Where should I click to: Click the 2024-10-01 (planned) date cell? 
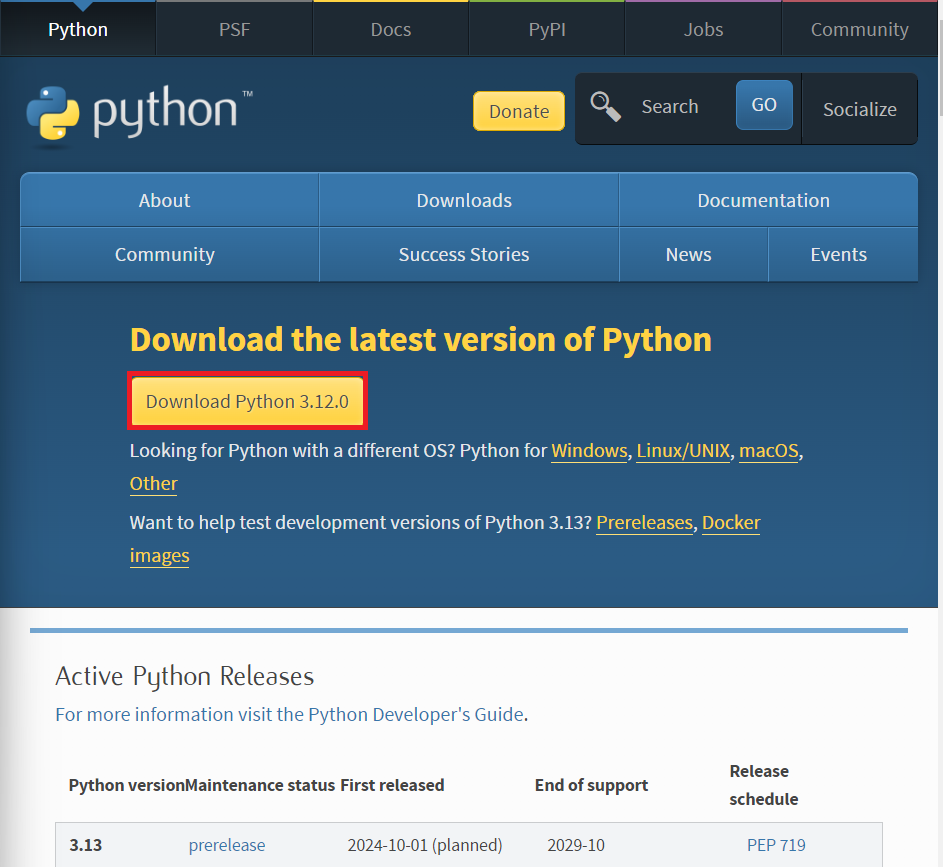425,845
